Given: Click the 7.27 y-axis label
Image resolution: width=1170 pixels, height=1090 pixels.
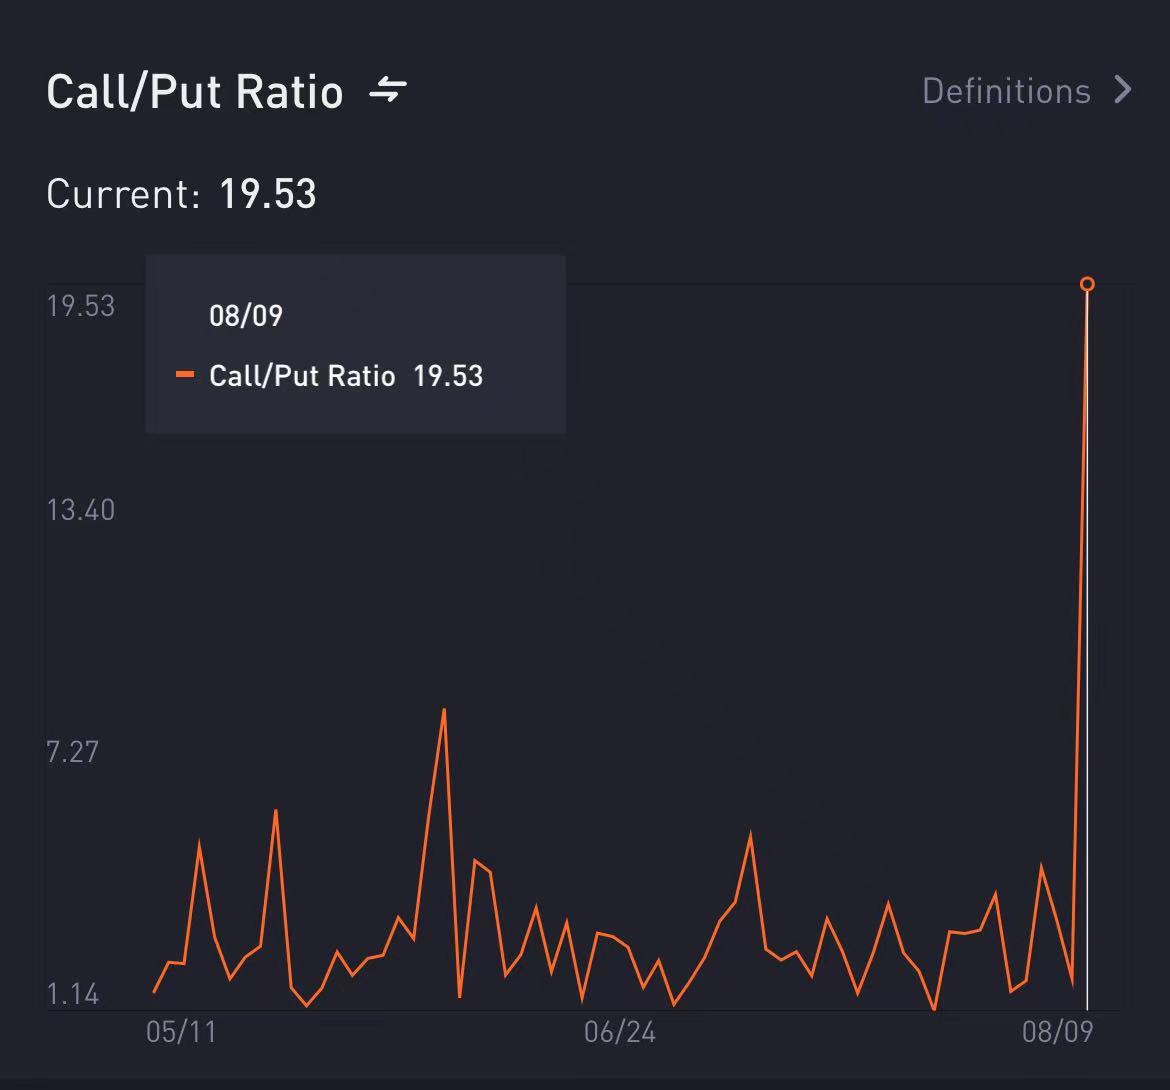Looking at the screenshot, I should click(72, 752).
